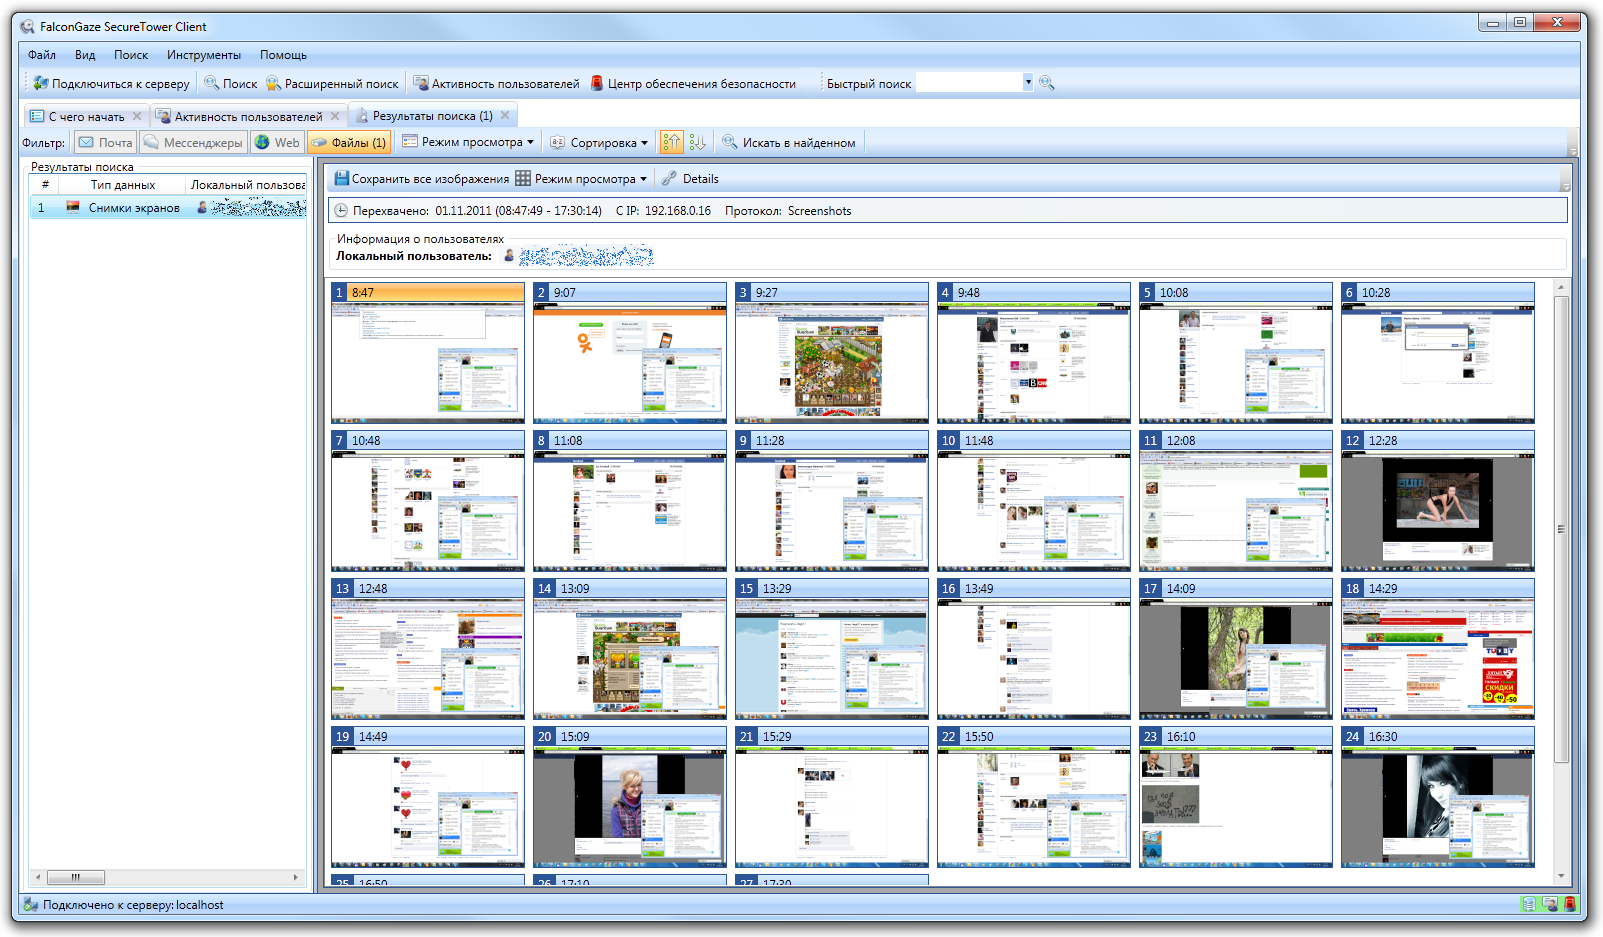This screenshot has width=1603, height=937.
Task: Click Сохранить все изображения button
Action: pyautogui.click(x=421, y=179)
